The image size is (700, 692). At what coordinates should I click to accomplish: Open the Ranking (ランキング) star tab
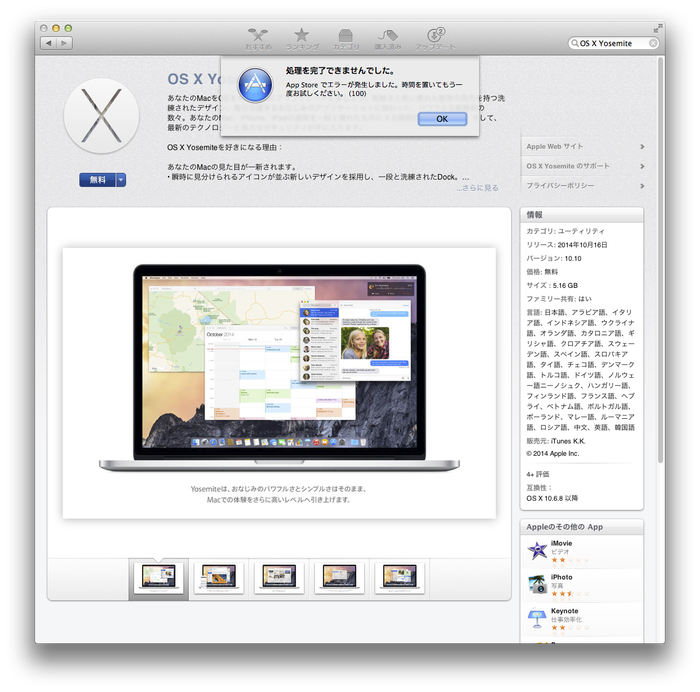(x=302, y=39)
